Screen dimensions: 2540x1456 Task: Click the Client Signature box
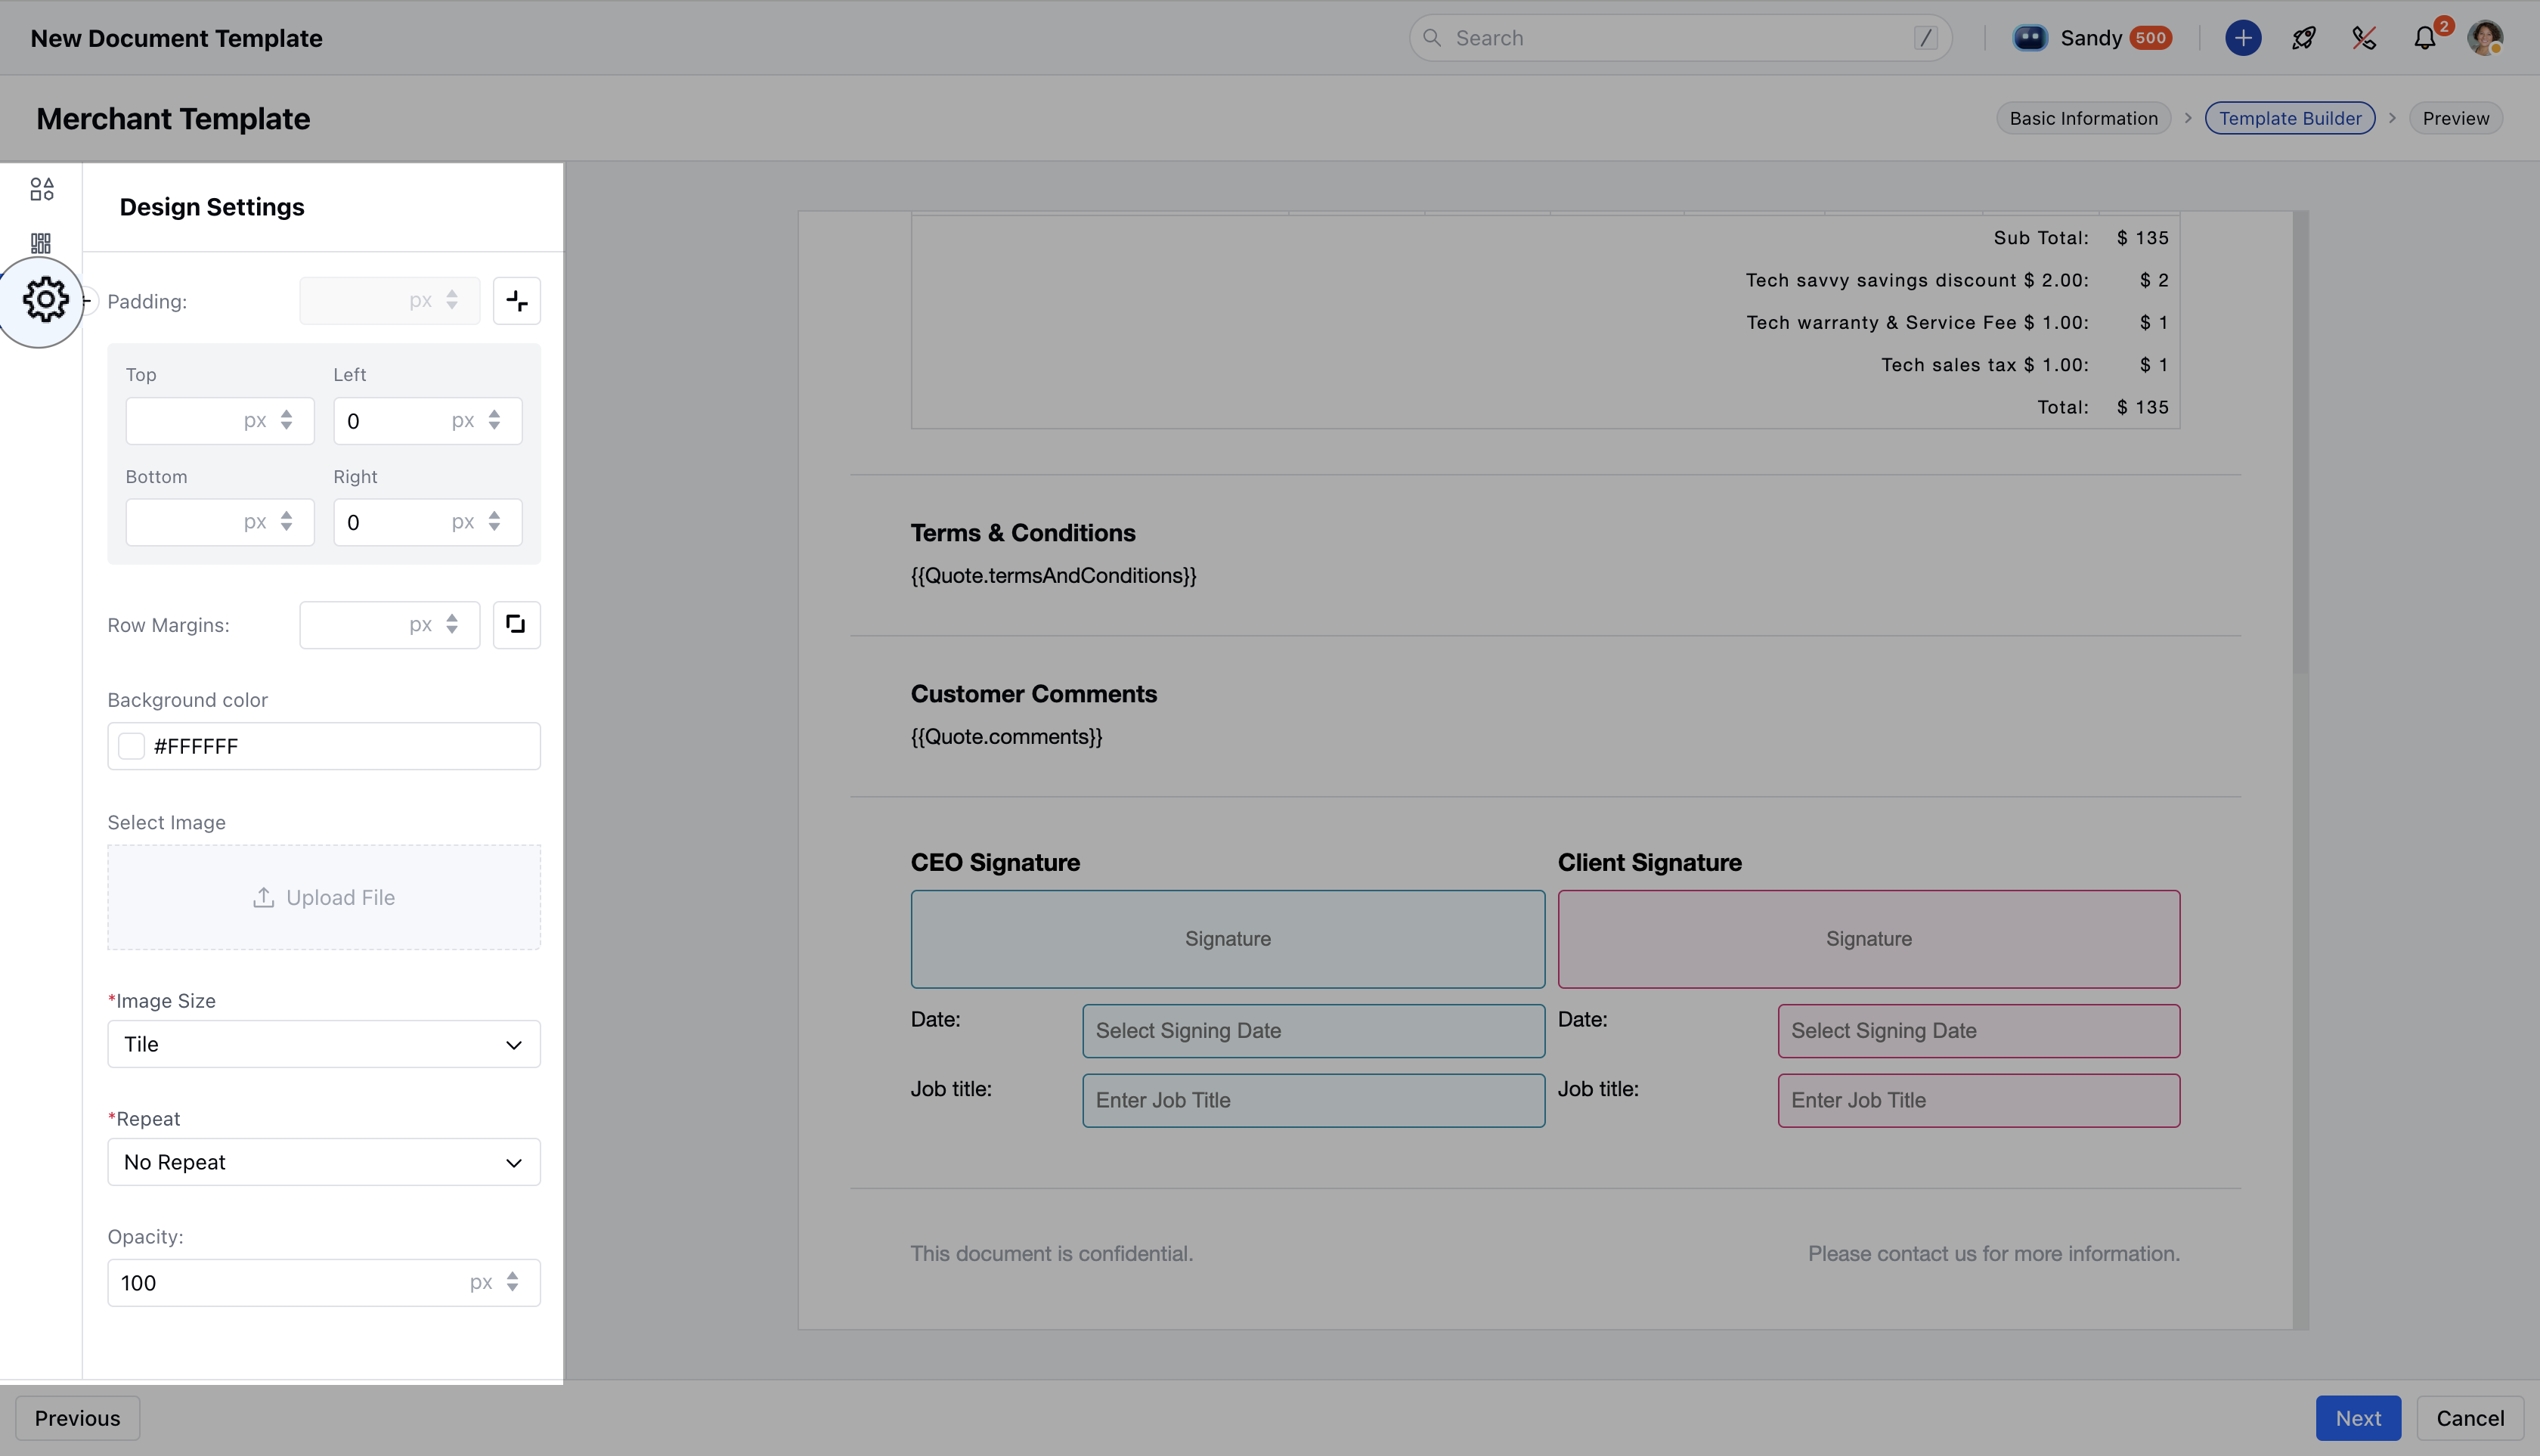point(1868,939)
